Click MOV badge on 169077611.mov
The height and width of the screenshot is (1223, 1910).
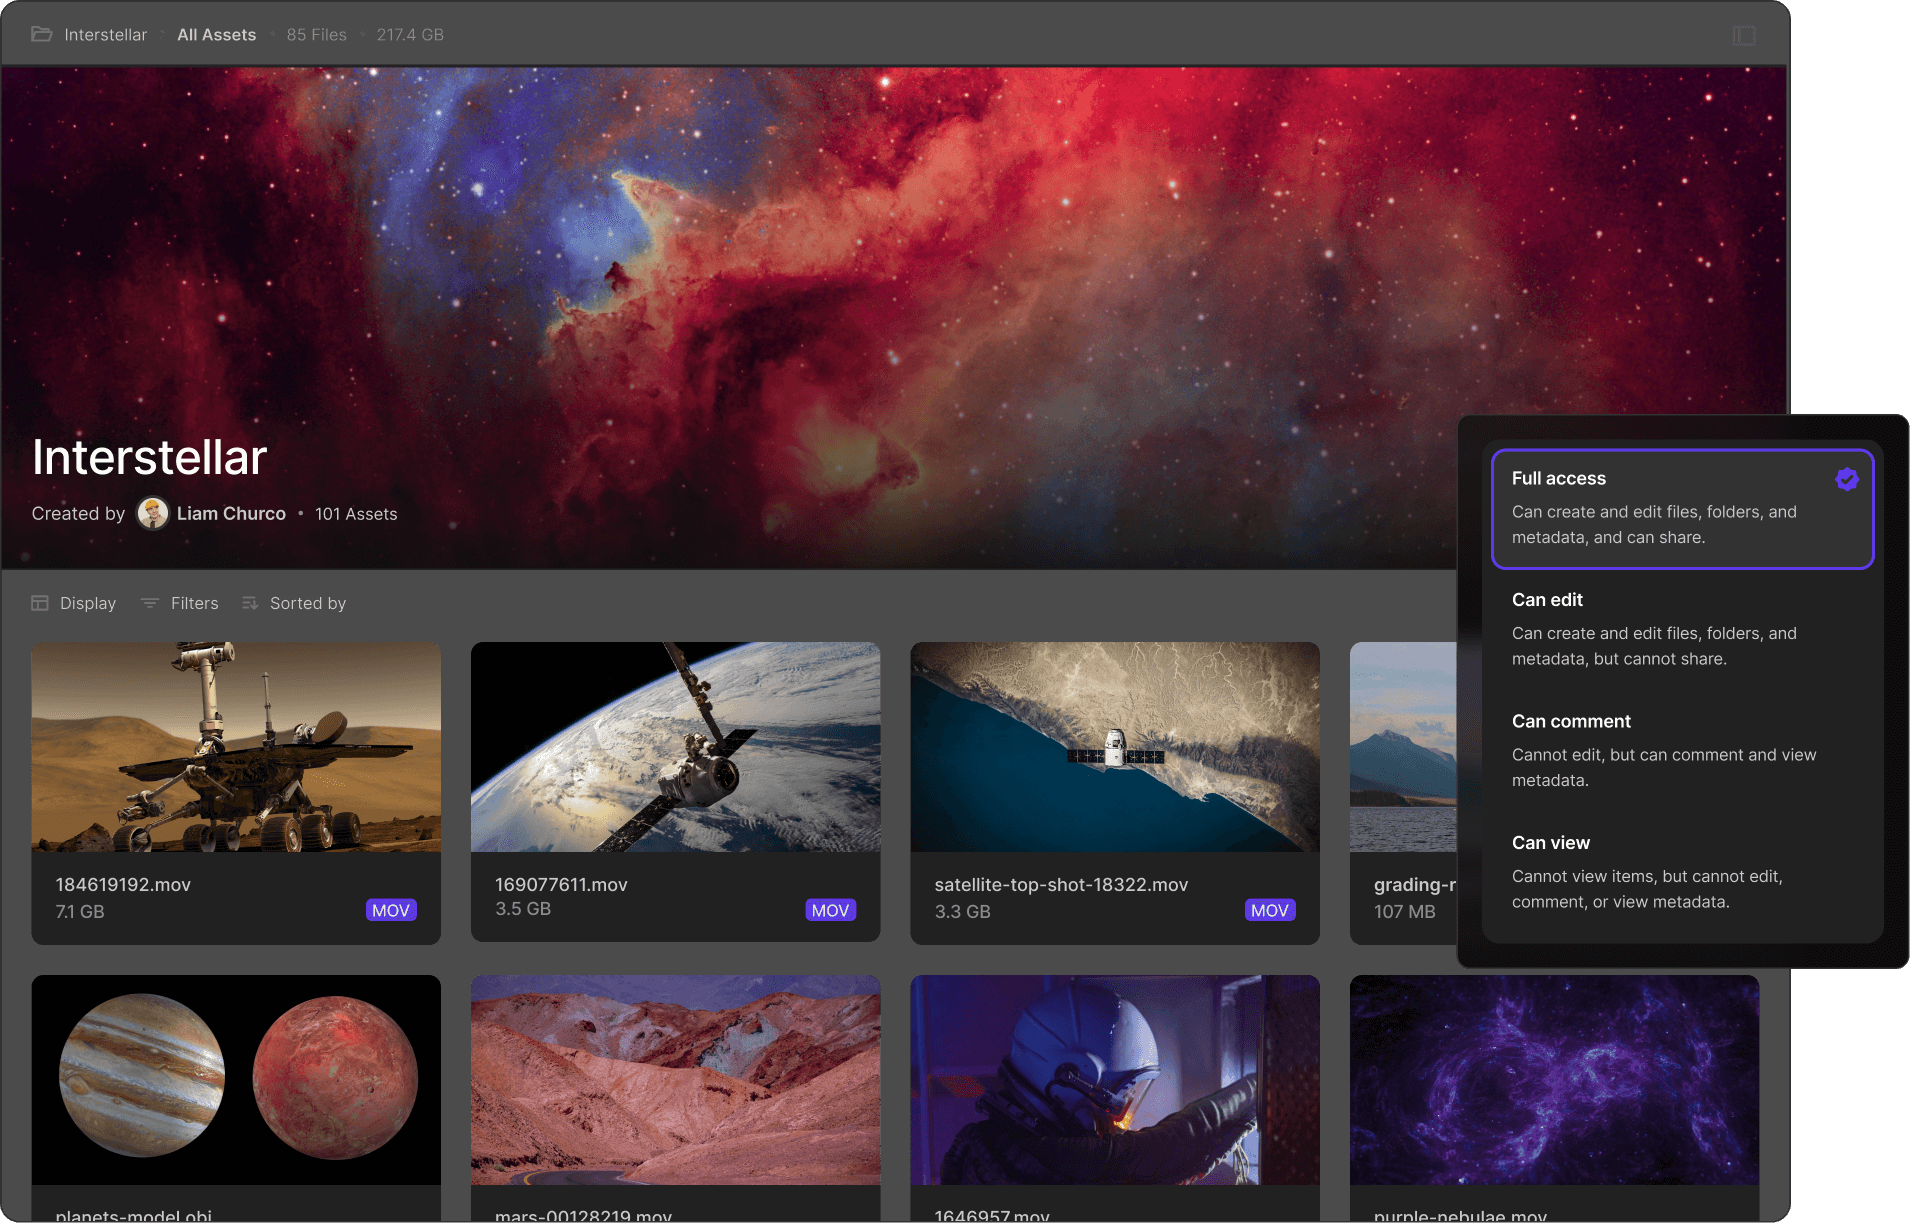[x=830, y=910]
